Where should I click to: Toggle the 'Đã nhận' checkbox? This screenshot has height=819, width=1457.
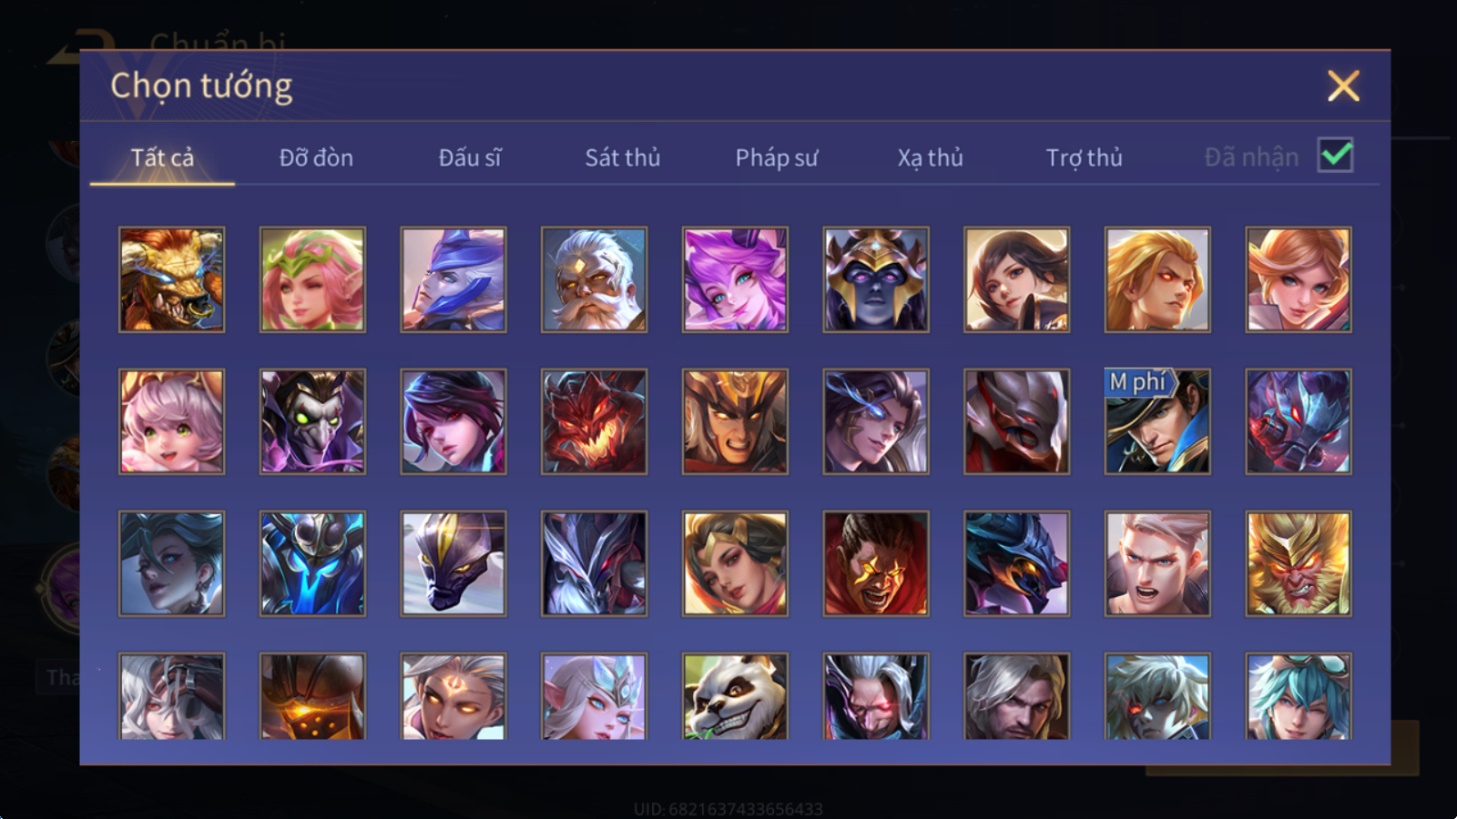tap(1335, 156)
